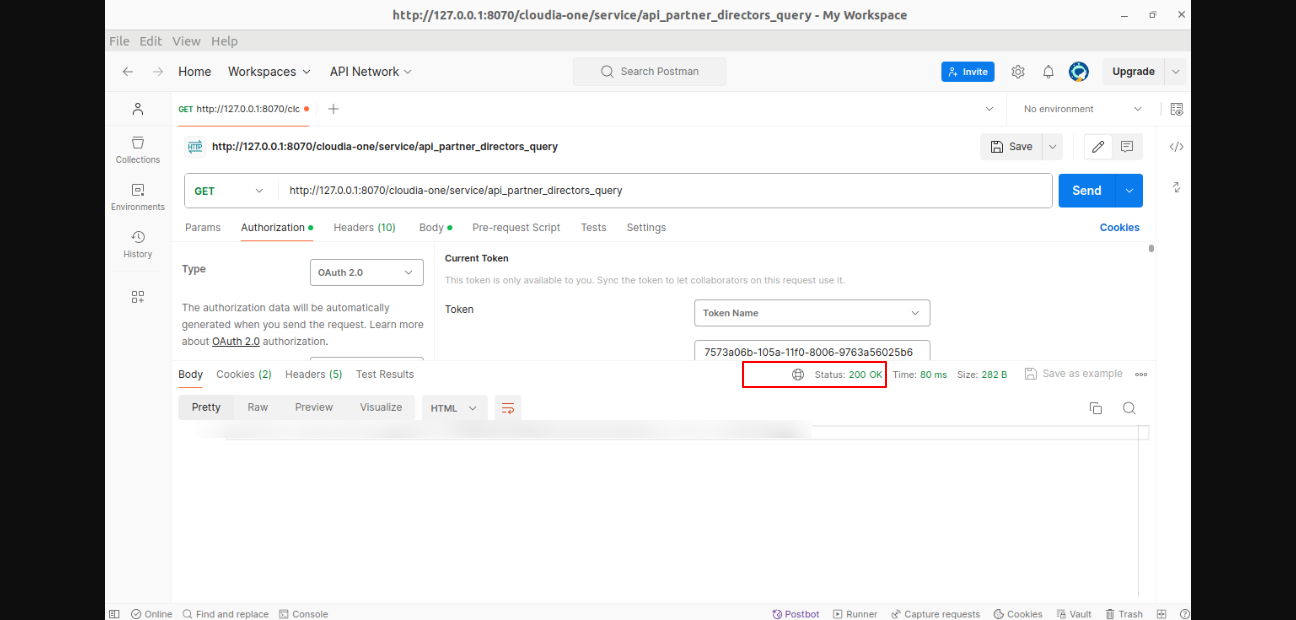Click the Send button
This screenshot has height=620, width=1296.
(x=1087, y=191)
